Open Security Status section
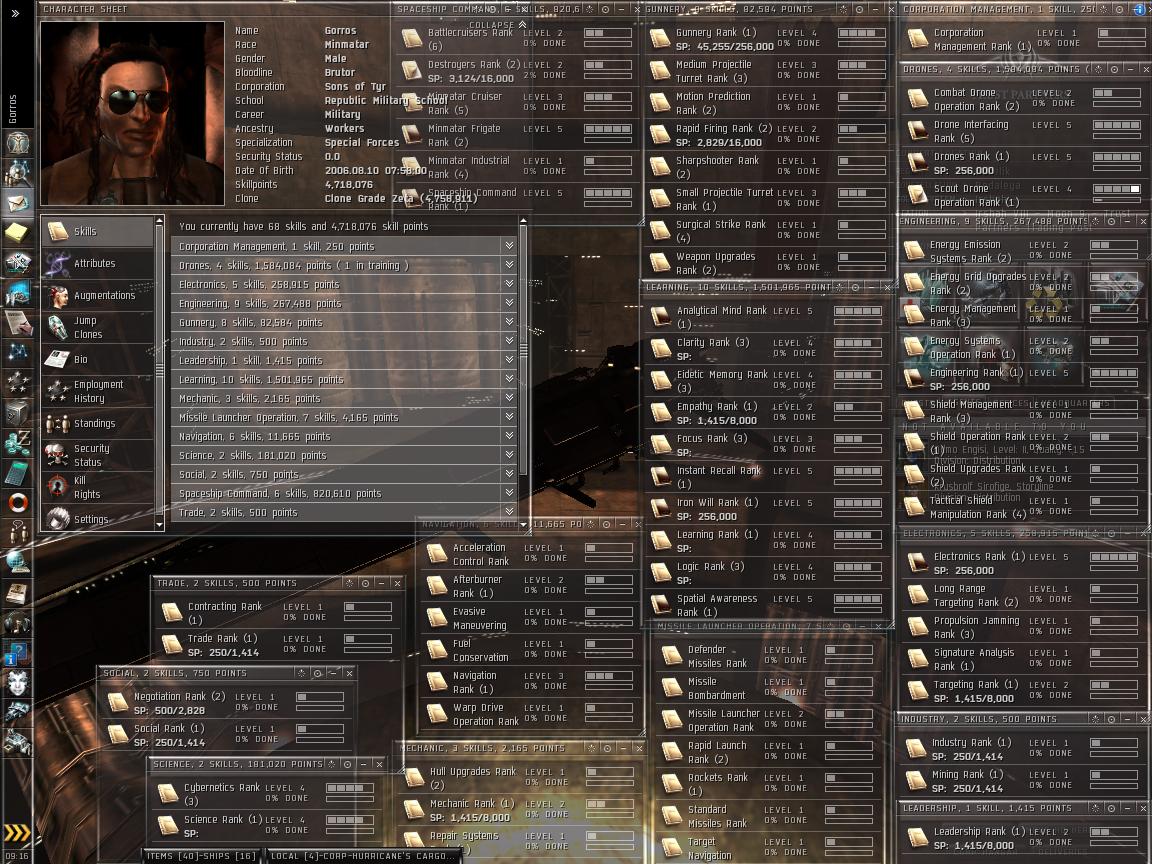Screen dimensions: 1152x864 click(x=98, y=455)
